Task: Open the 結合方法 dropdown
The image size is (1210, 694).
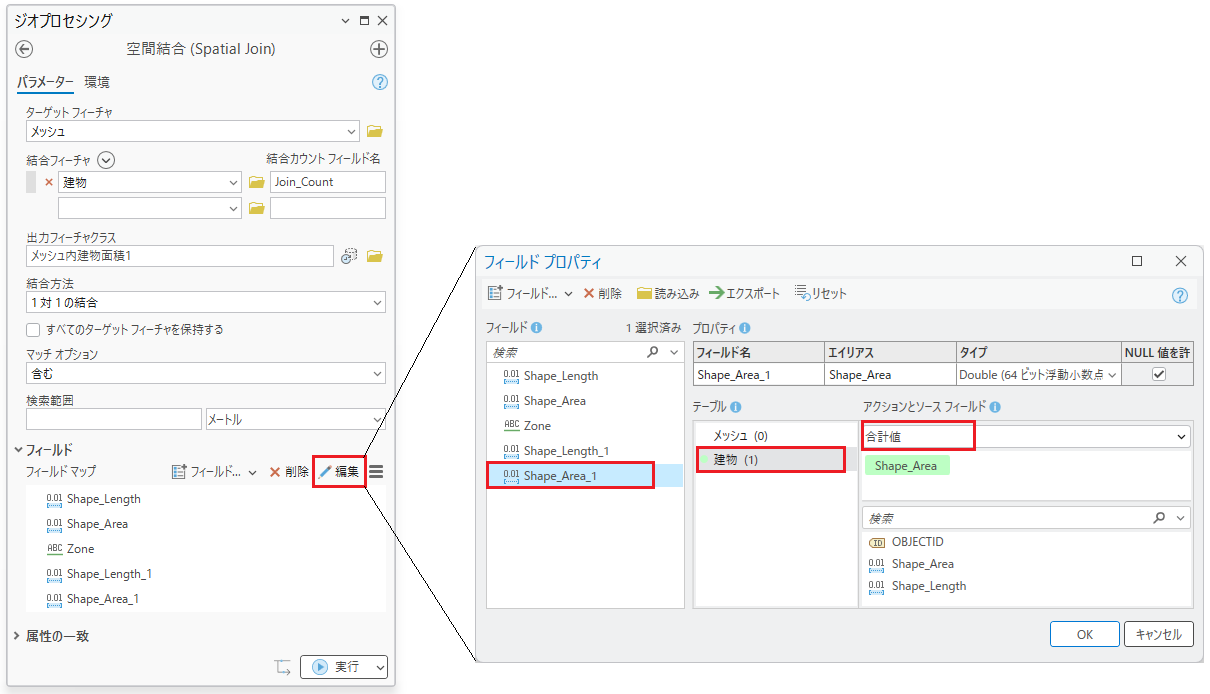Action: [205, 302]
